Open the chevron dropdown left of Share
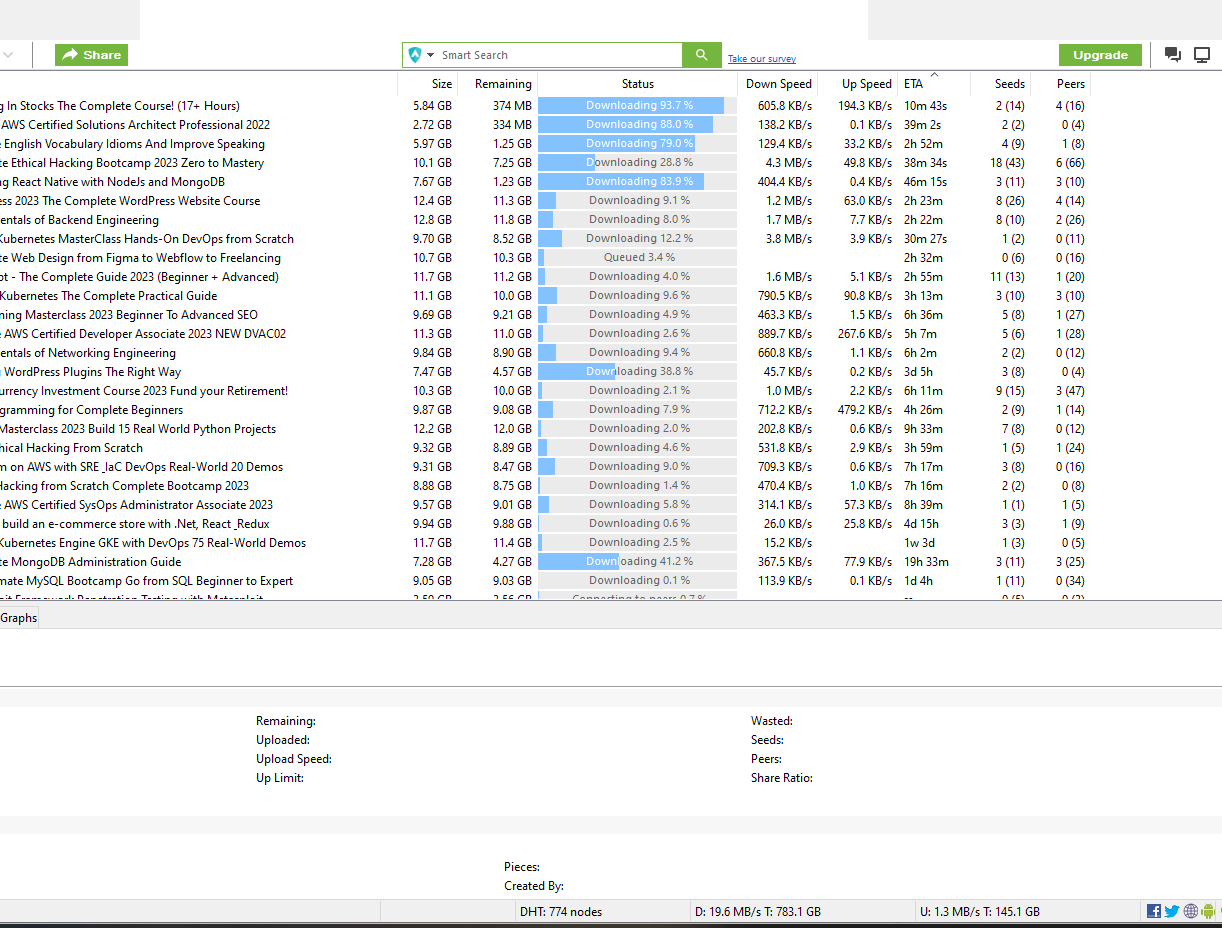The height and width of the screenshot is (928, 1222). [x=8, y=55]
